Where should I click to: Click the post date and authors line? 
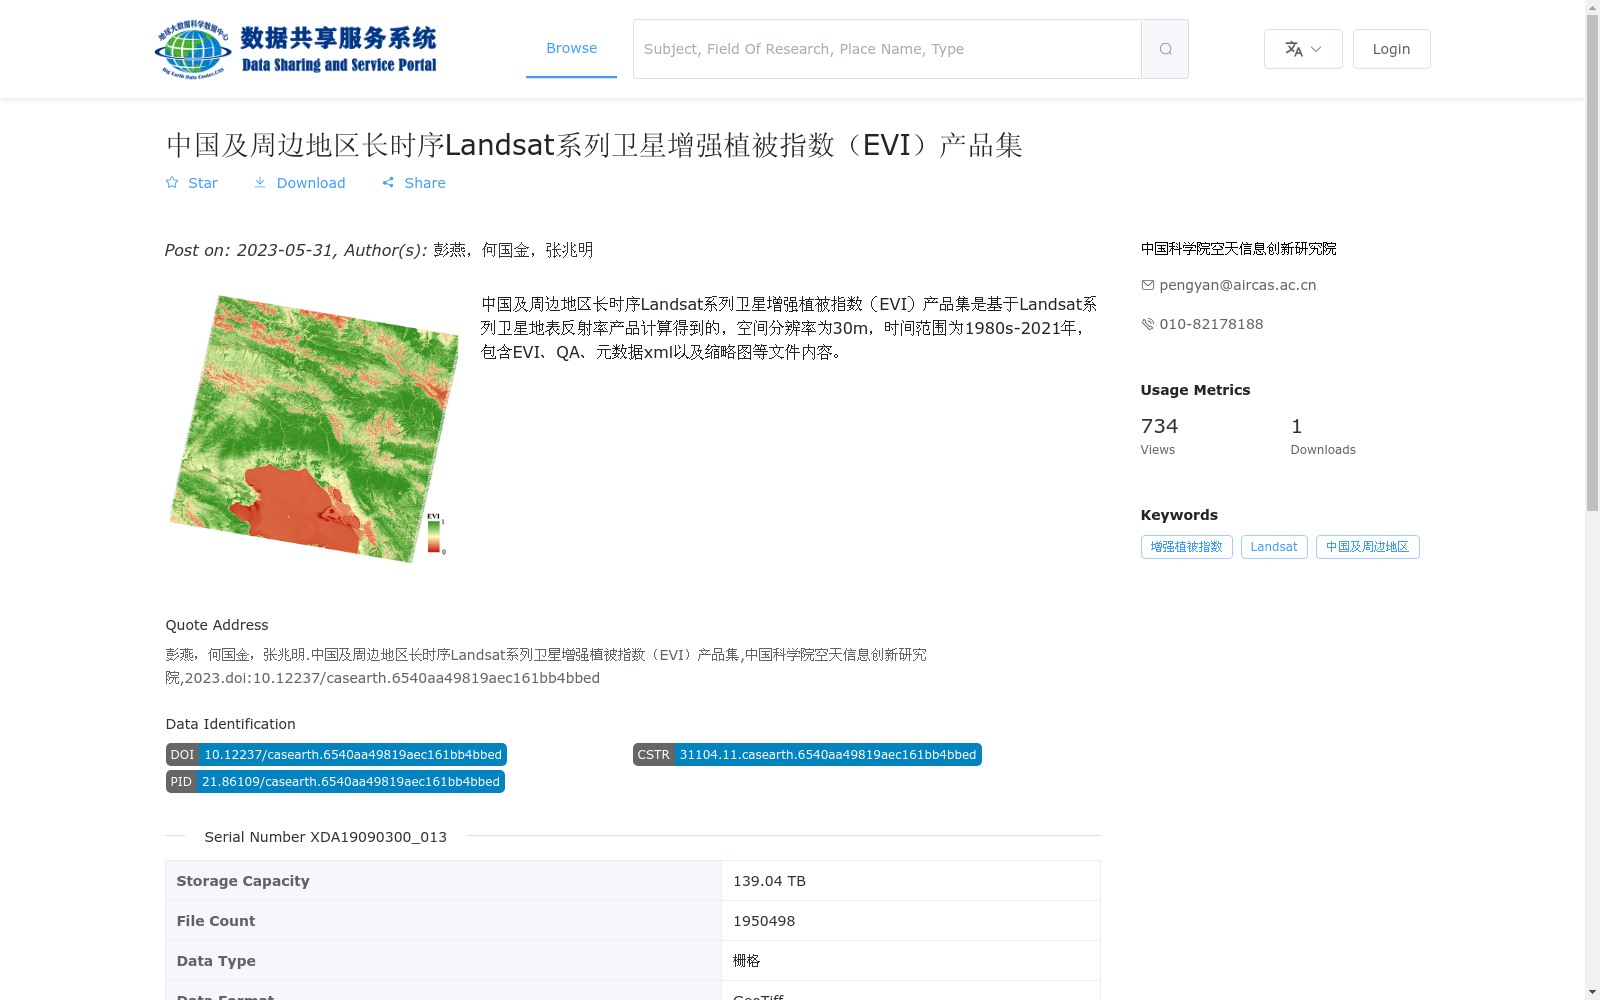pyautogui.click(x=379, y=250)
